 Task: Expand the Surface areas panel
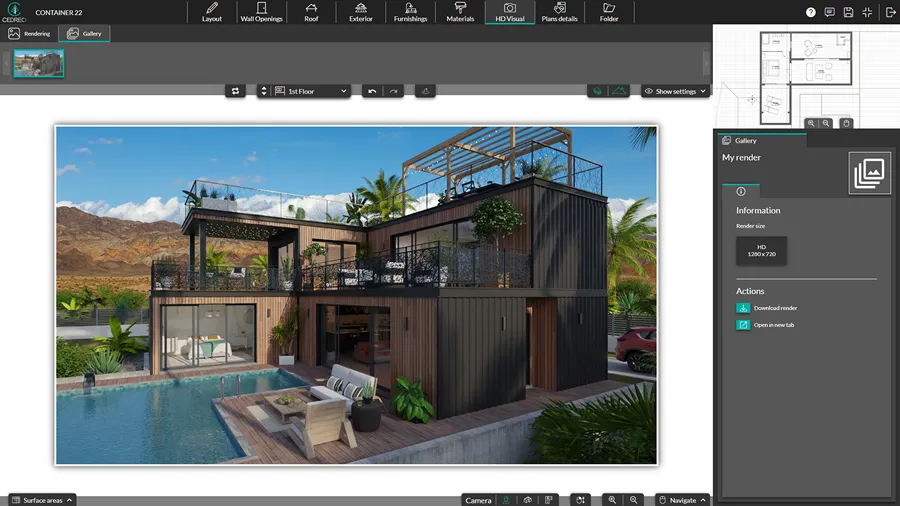tap(42, 500)
